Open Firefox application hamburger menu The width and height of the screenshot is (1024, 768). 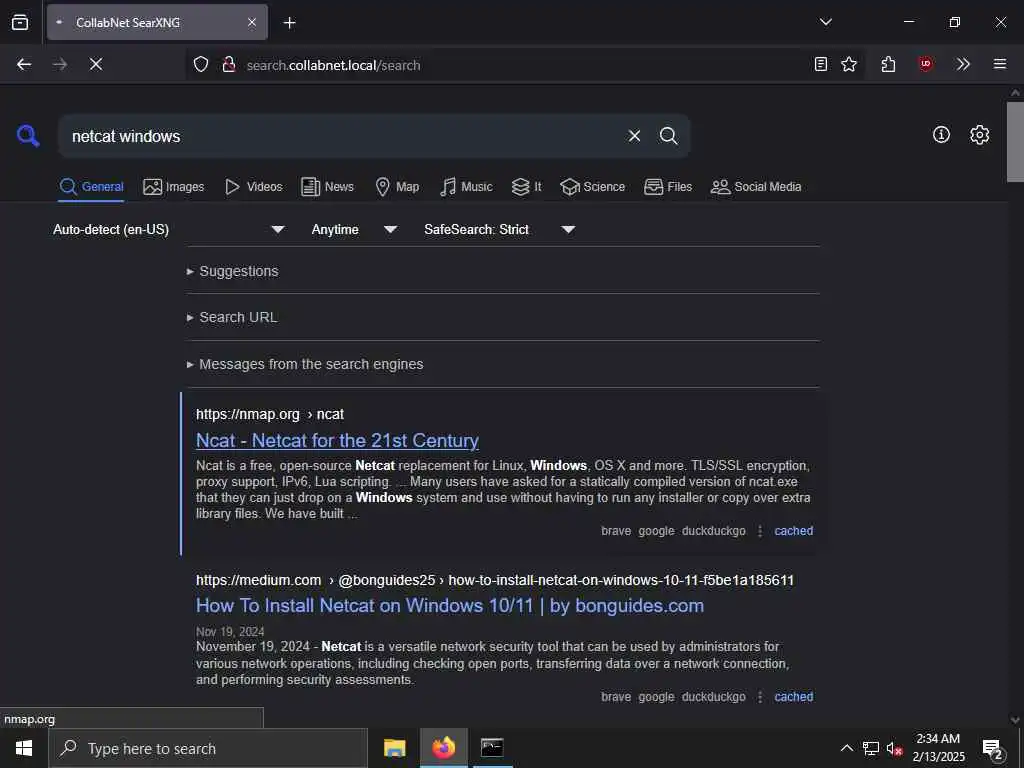1000,64
